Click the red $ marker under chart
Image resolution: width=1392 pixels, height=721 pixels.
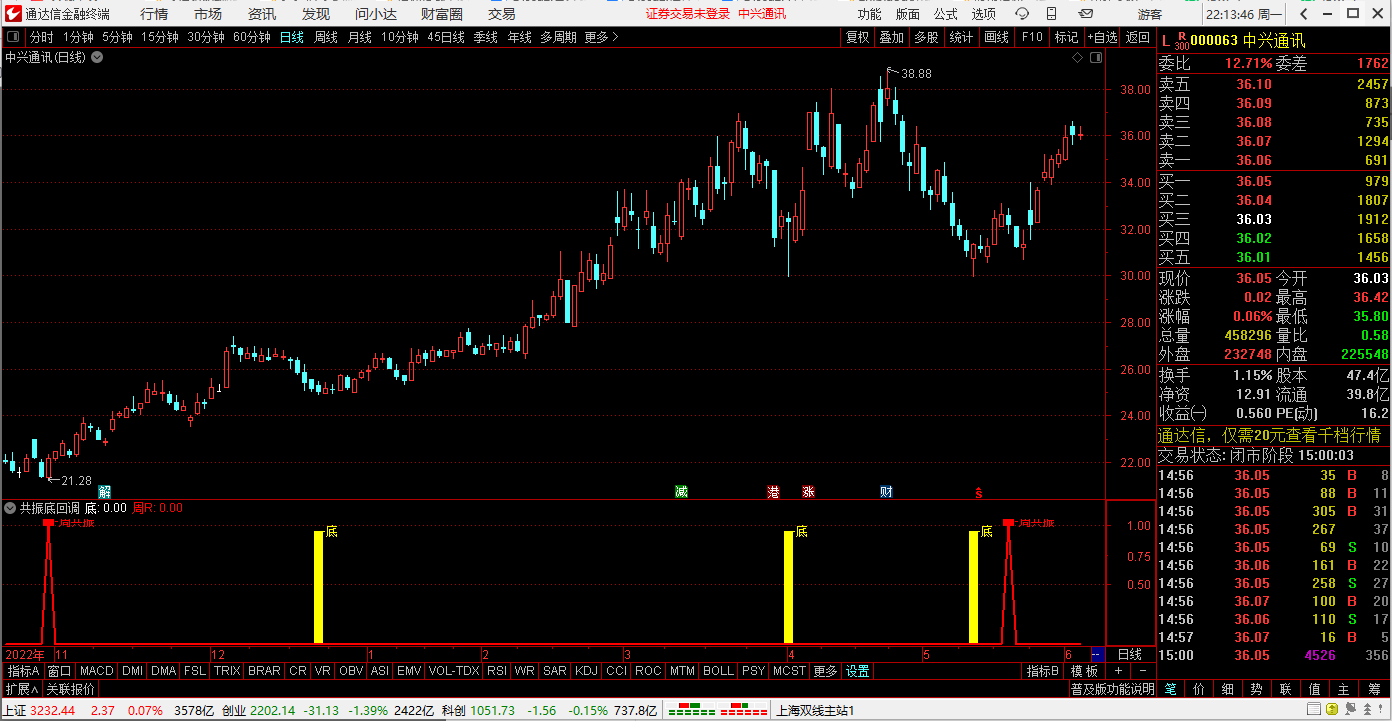979,492
